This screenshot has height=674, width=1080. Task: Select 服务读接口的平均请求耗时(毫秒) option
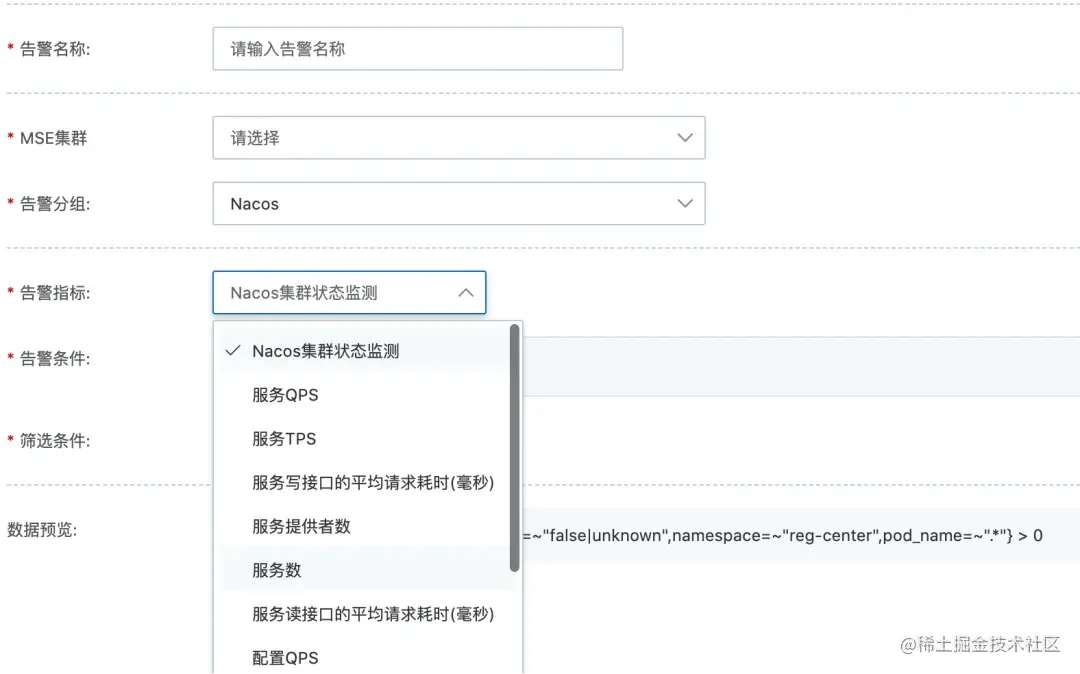(x=365, y=614)
